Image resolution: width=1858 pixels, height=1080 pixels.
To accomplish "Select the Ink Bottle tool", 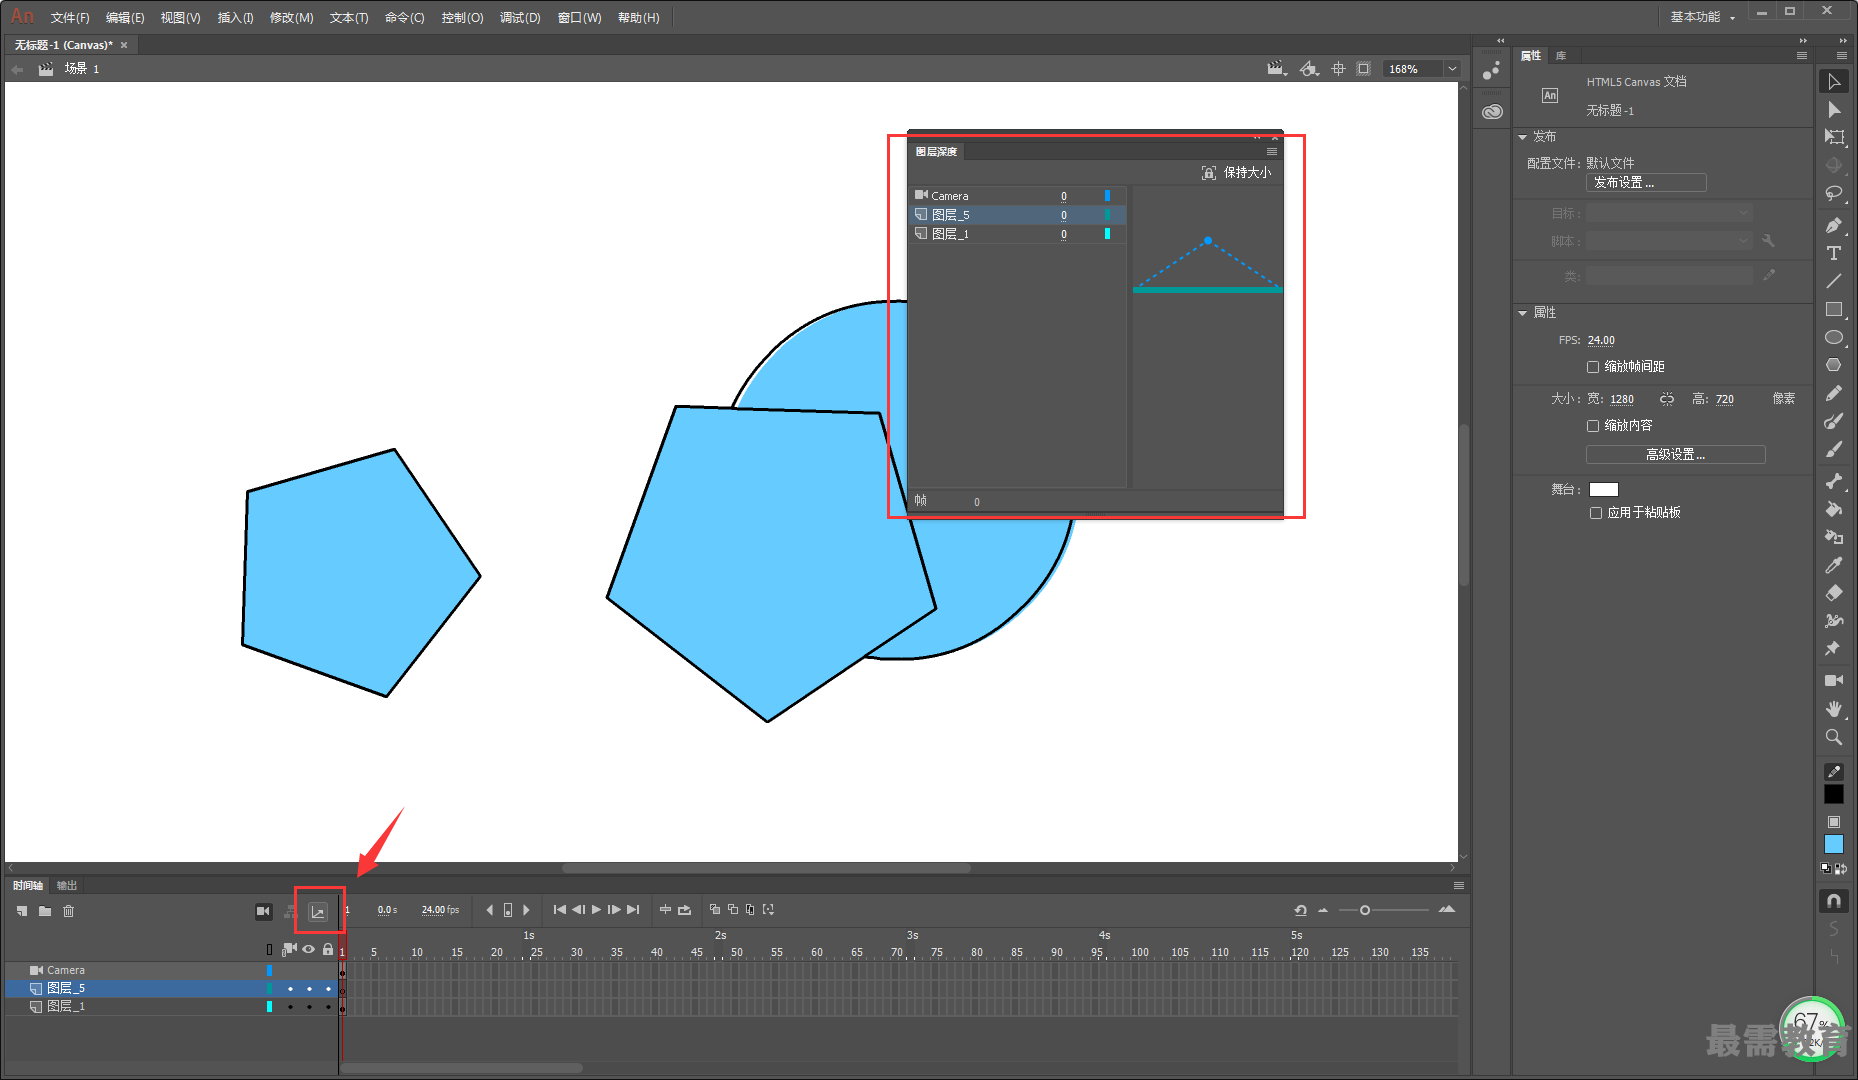I will point(1833,537).
